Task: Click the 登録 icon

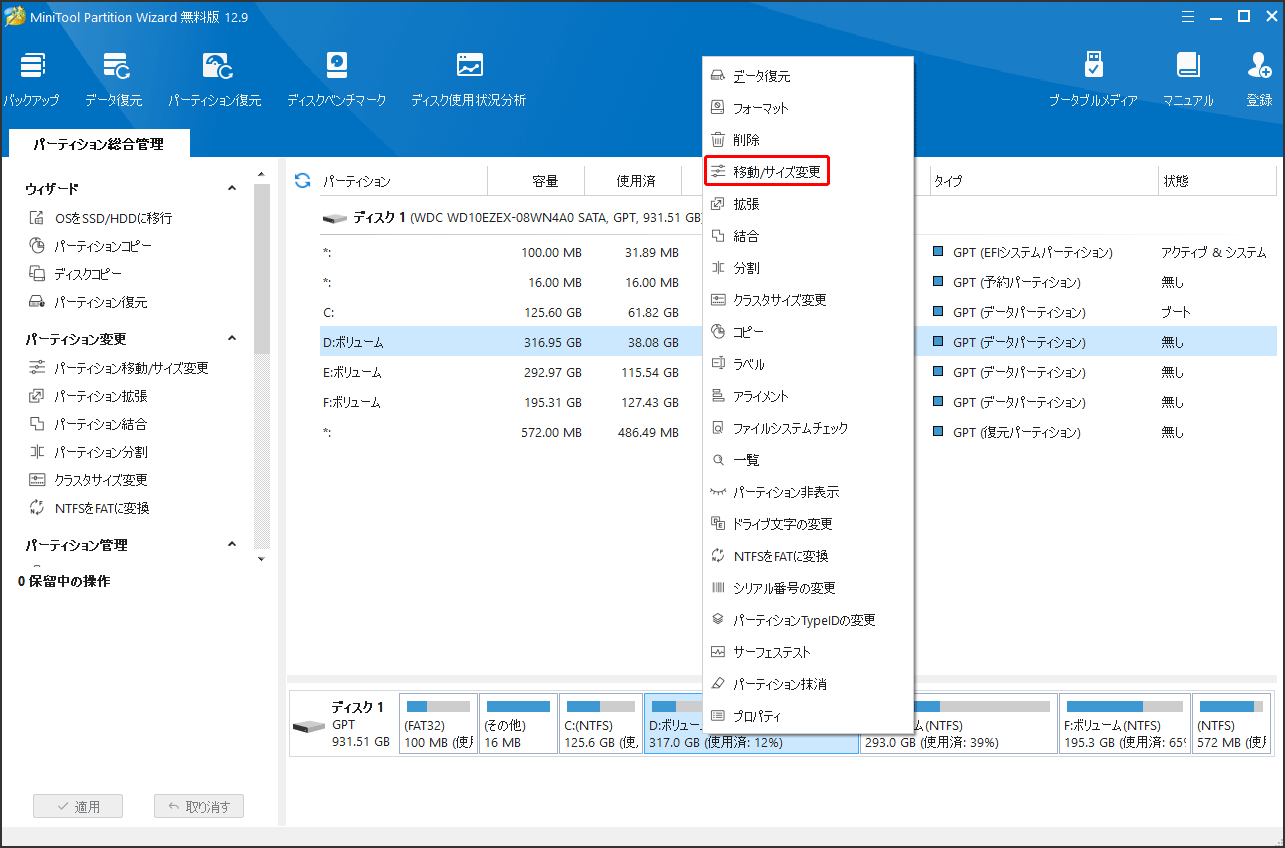Action: click(1259, 80)
